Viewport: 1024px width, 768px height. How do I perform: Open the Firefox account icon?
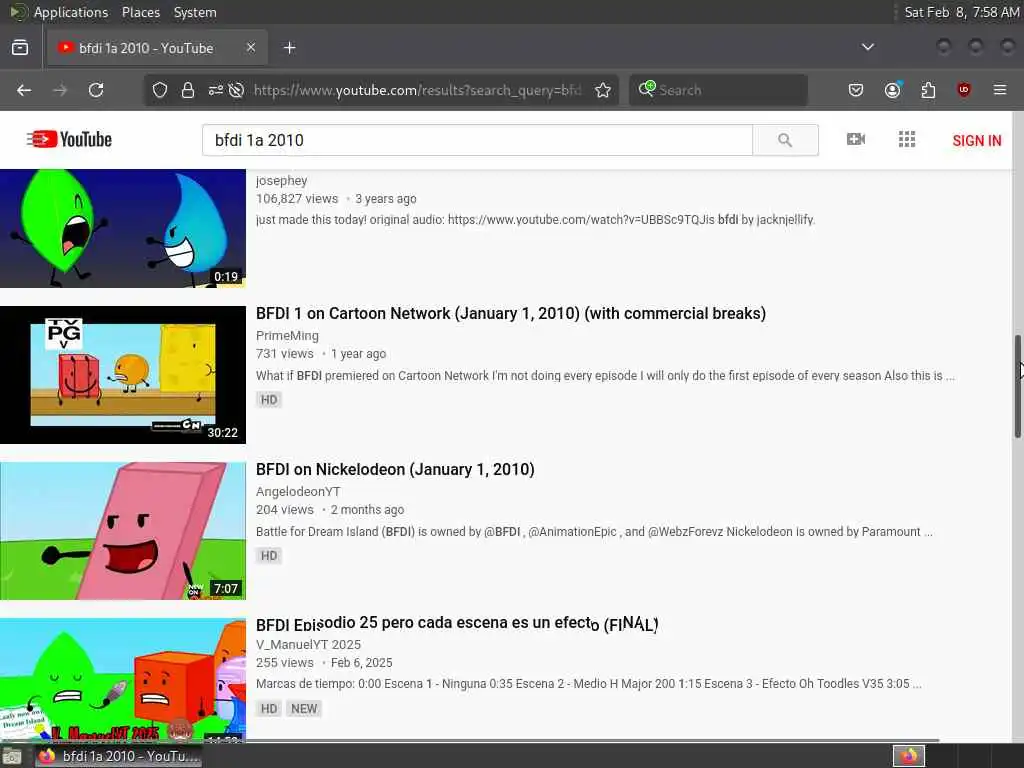click(x=892, y=90)
